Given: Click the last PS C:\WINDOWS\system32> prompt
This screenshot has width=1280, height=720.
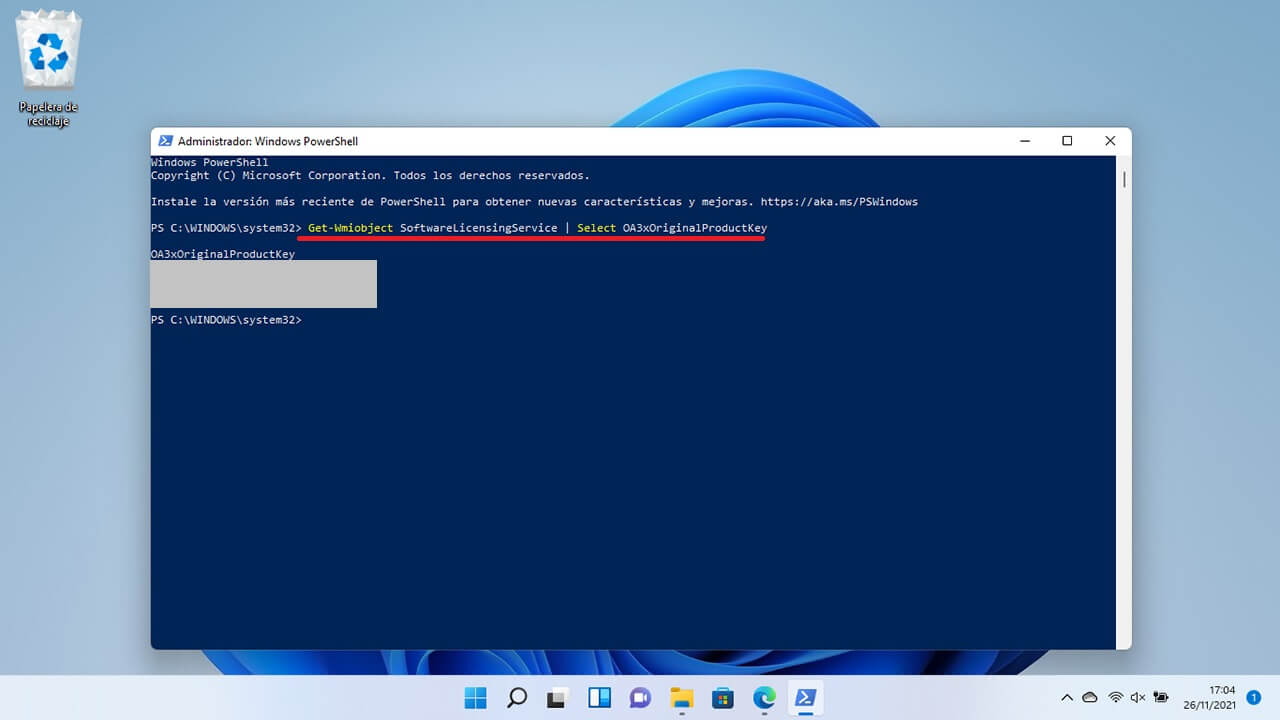Looking at the screenshot, I should pyautogui.click(x=225, y=320).
